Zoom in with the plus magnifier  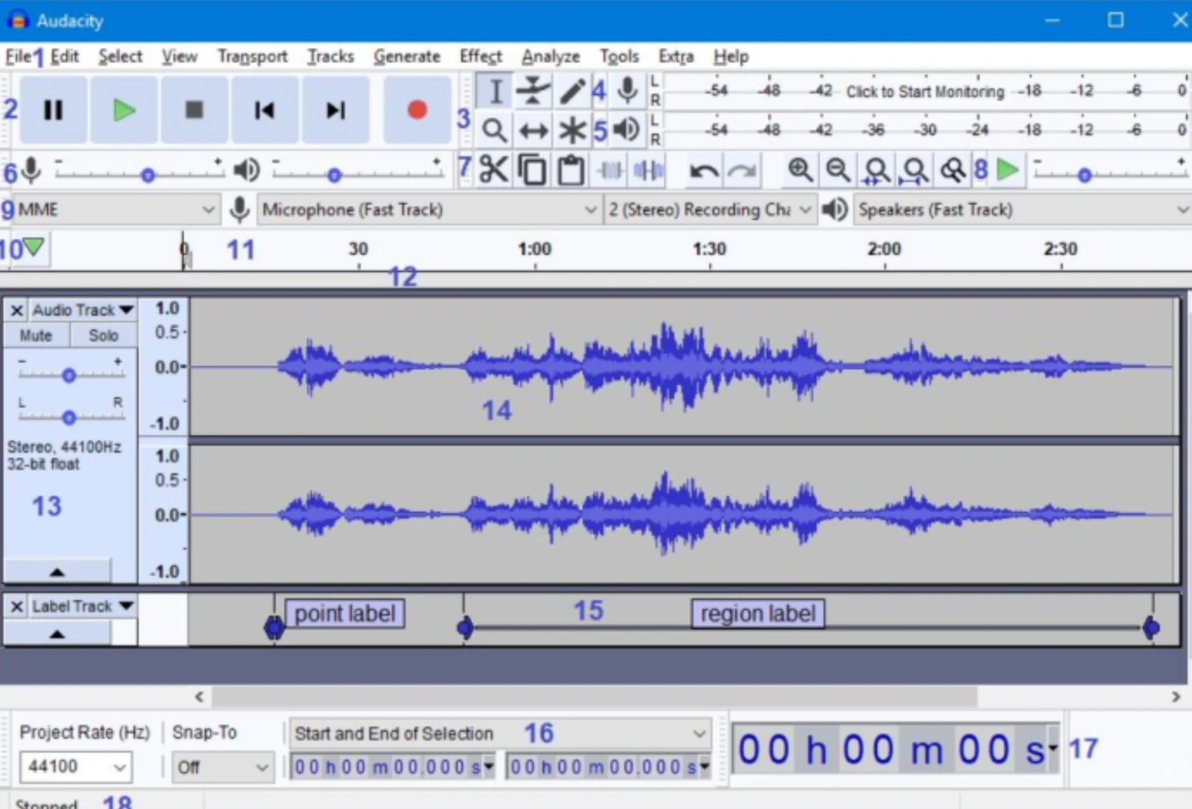[800, 170]
